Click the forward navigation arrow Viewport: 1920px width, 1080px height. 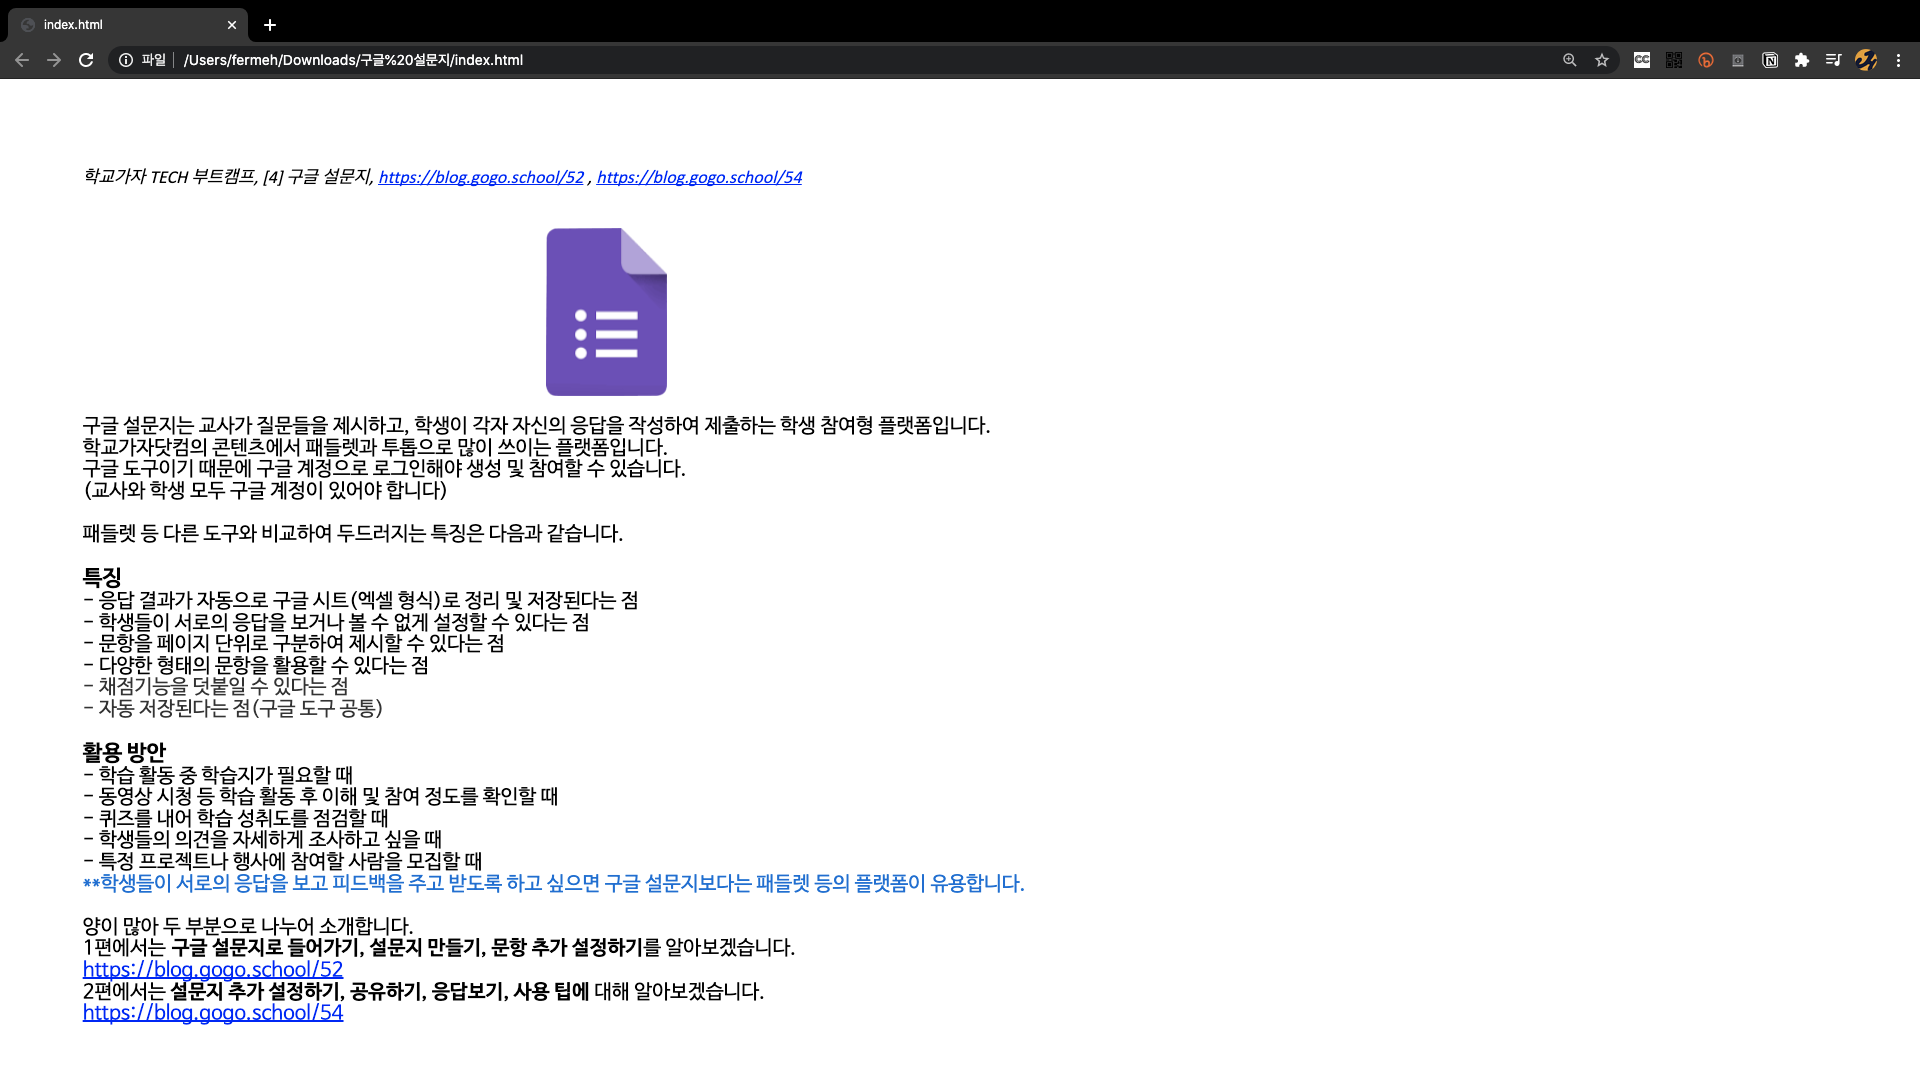[x=54, y=60]
